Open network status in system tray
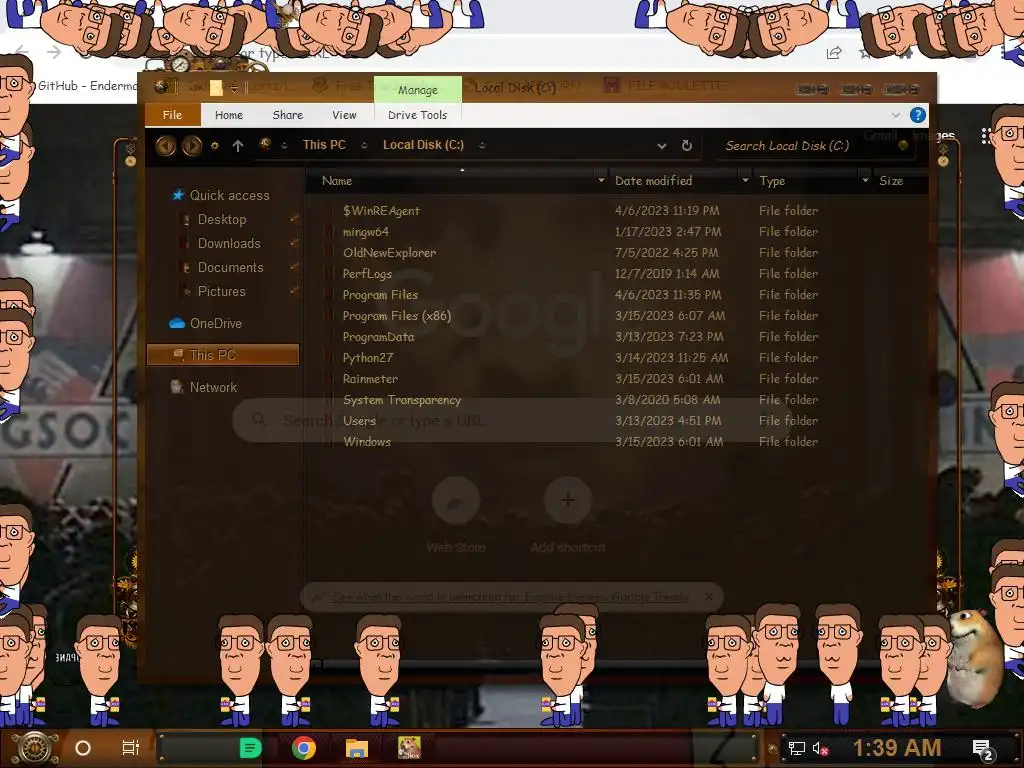1024x768 pixels. [x=797, y=748]
